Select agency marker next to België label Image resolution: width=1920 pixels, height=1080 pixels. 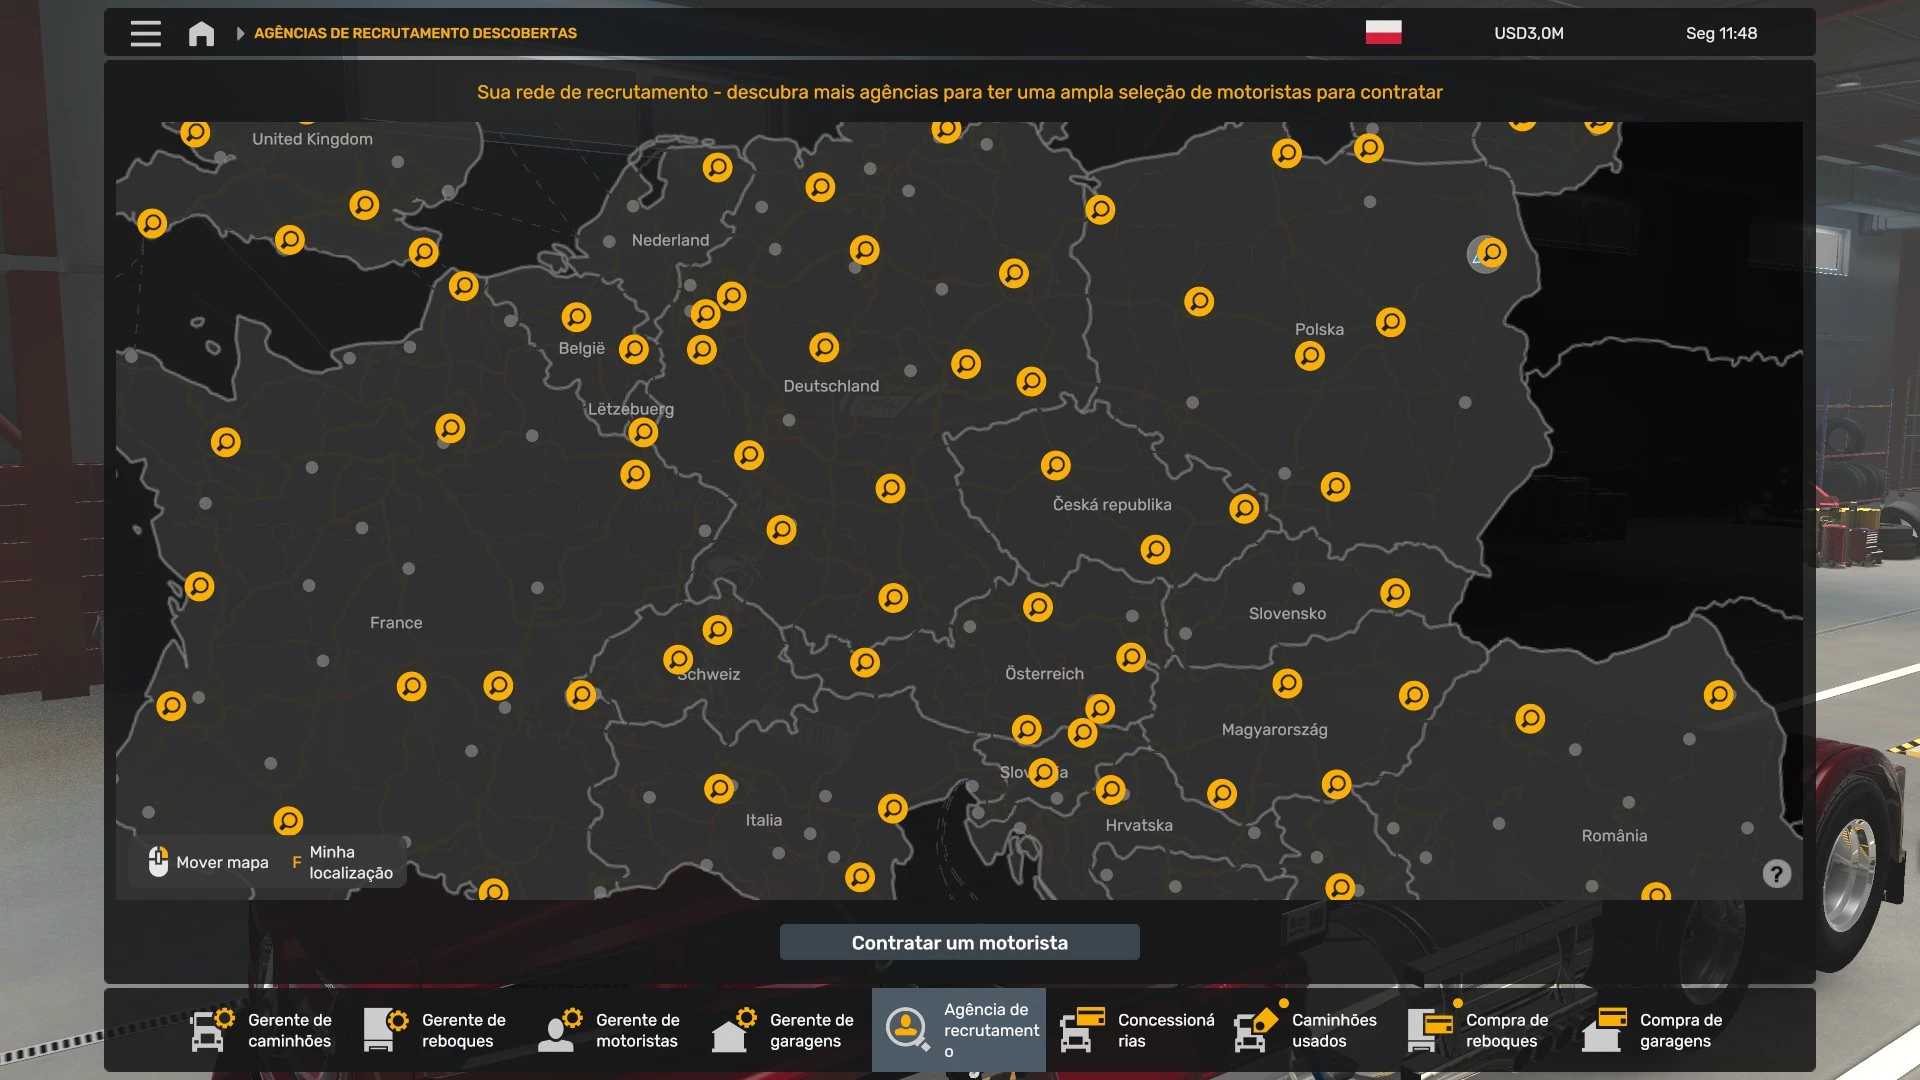click(x=634, y=349)
